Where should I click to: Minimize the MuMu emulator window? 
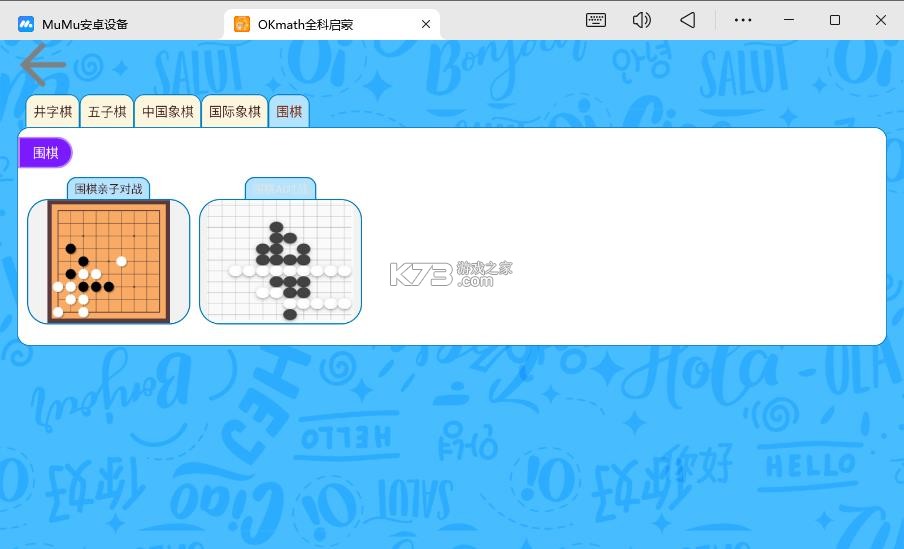click(789, 20)
